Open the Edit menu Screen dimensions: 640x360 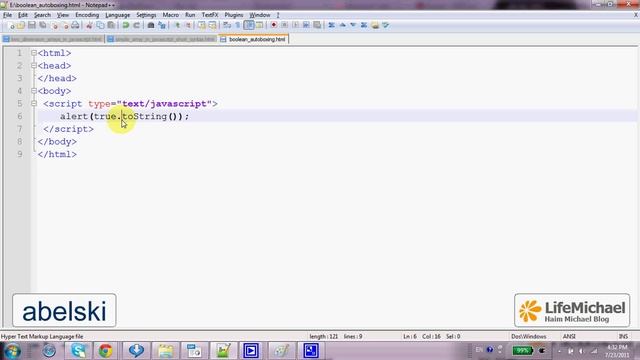(22, 15)
